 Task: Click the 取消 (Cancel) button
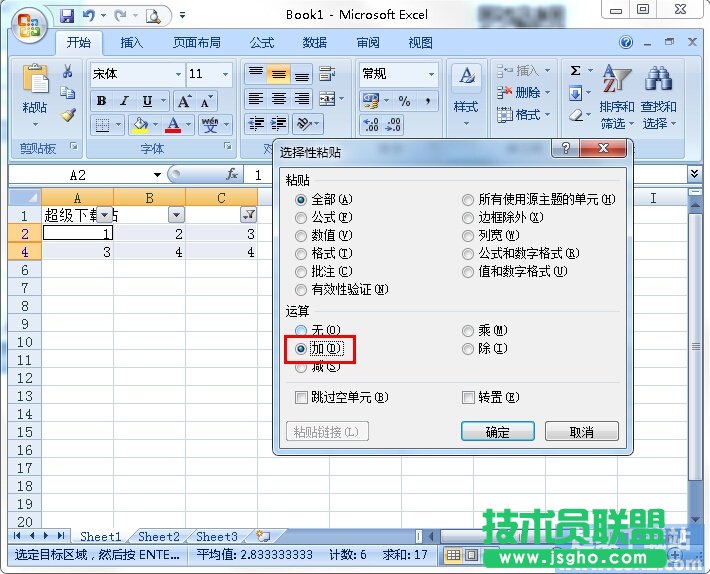(x=581, y=432)
